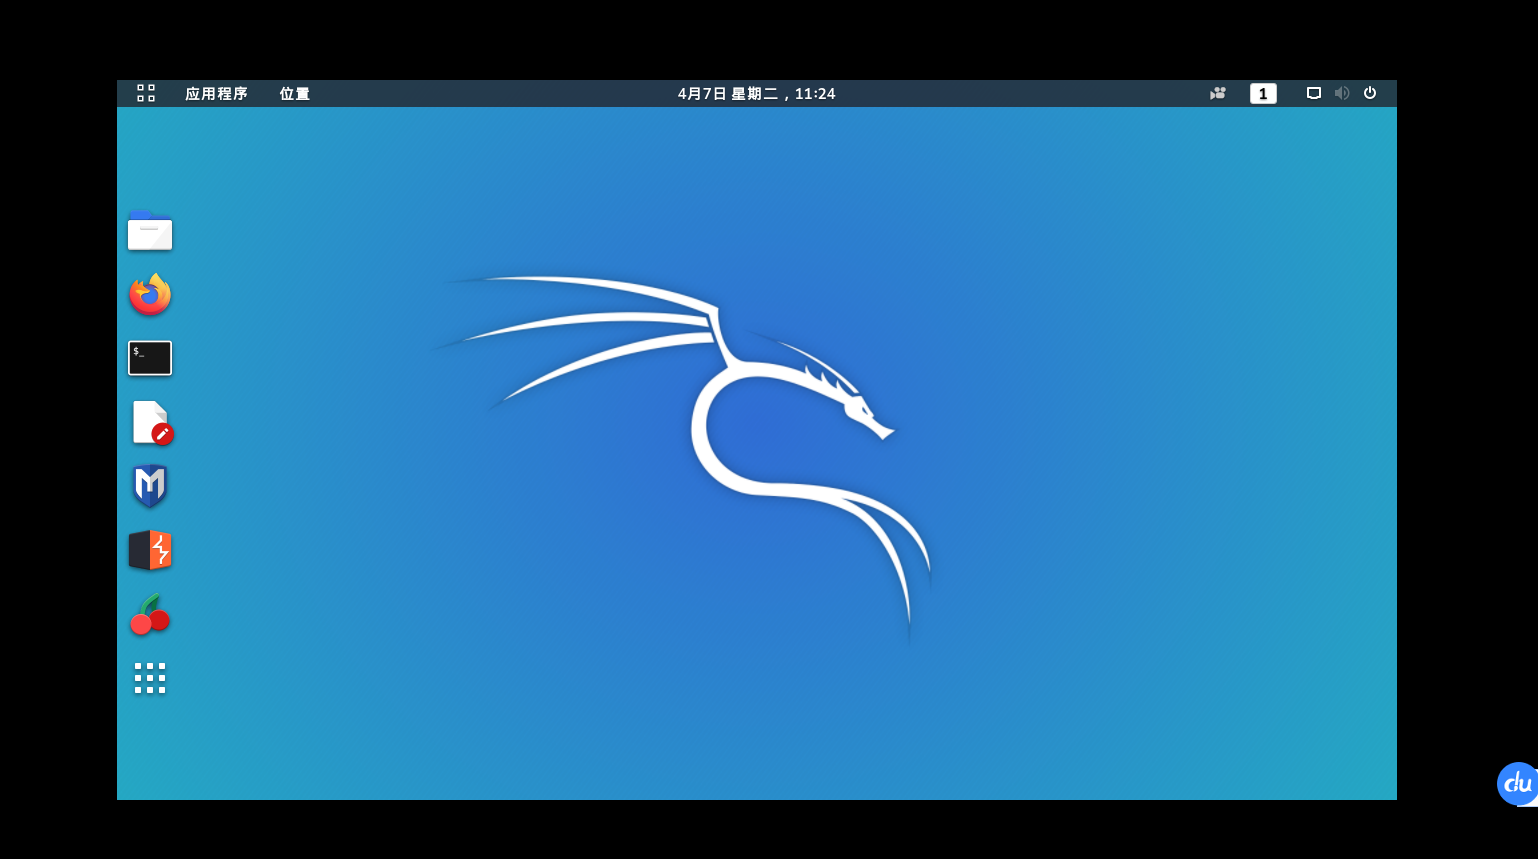Start the Metasploit Framework

(x=150, y=486)
